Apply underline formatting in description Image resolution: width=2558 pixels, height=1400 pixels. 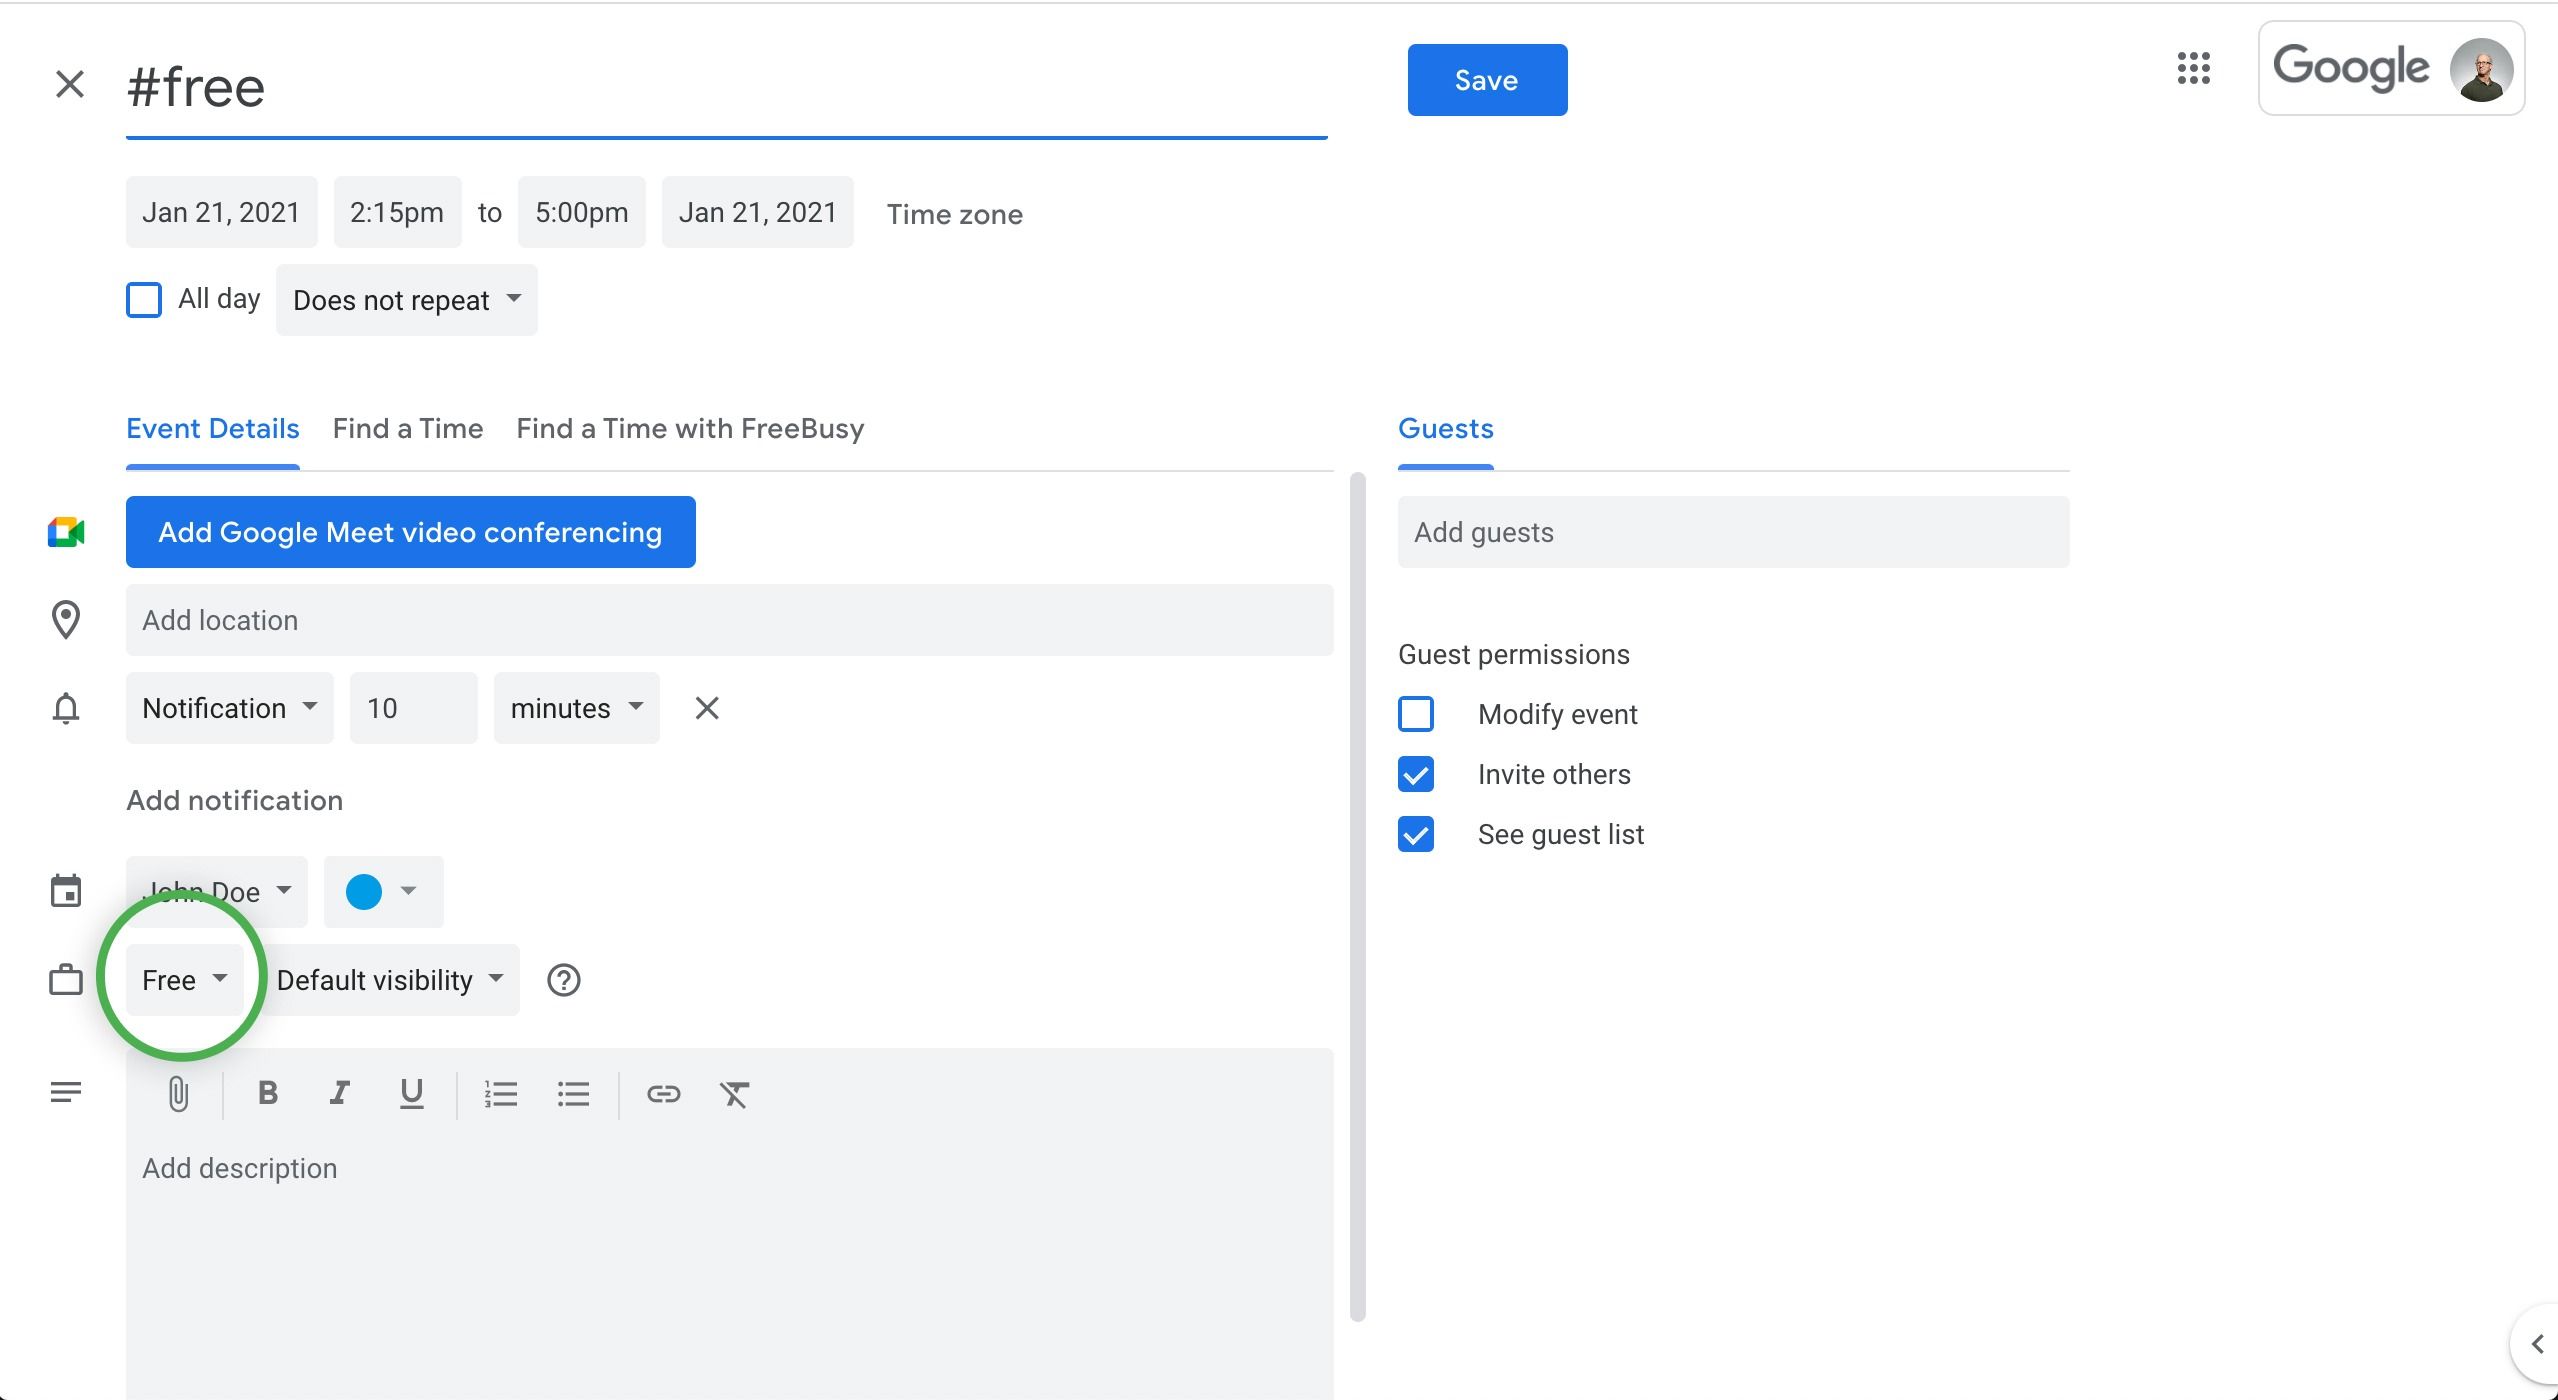point(411,1093)
